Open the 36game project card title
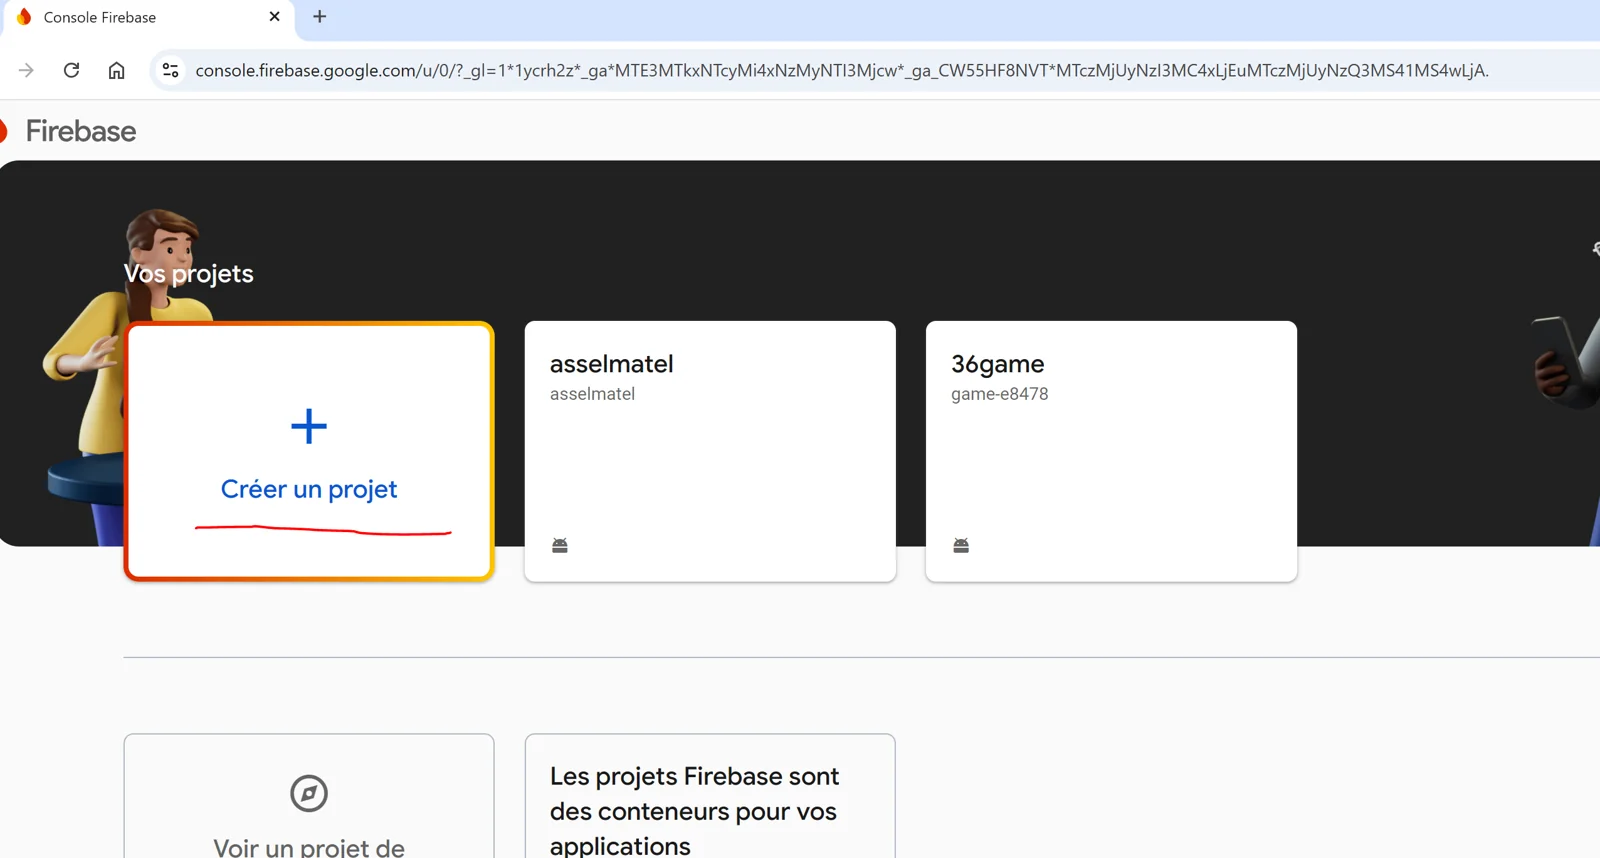 click(997, 364)
